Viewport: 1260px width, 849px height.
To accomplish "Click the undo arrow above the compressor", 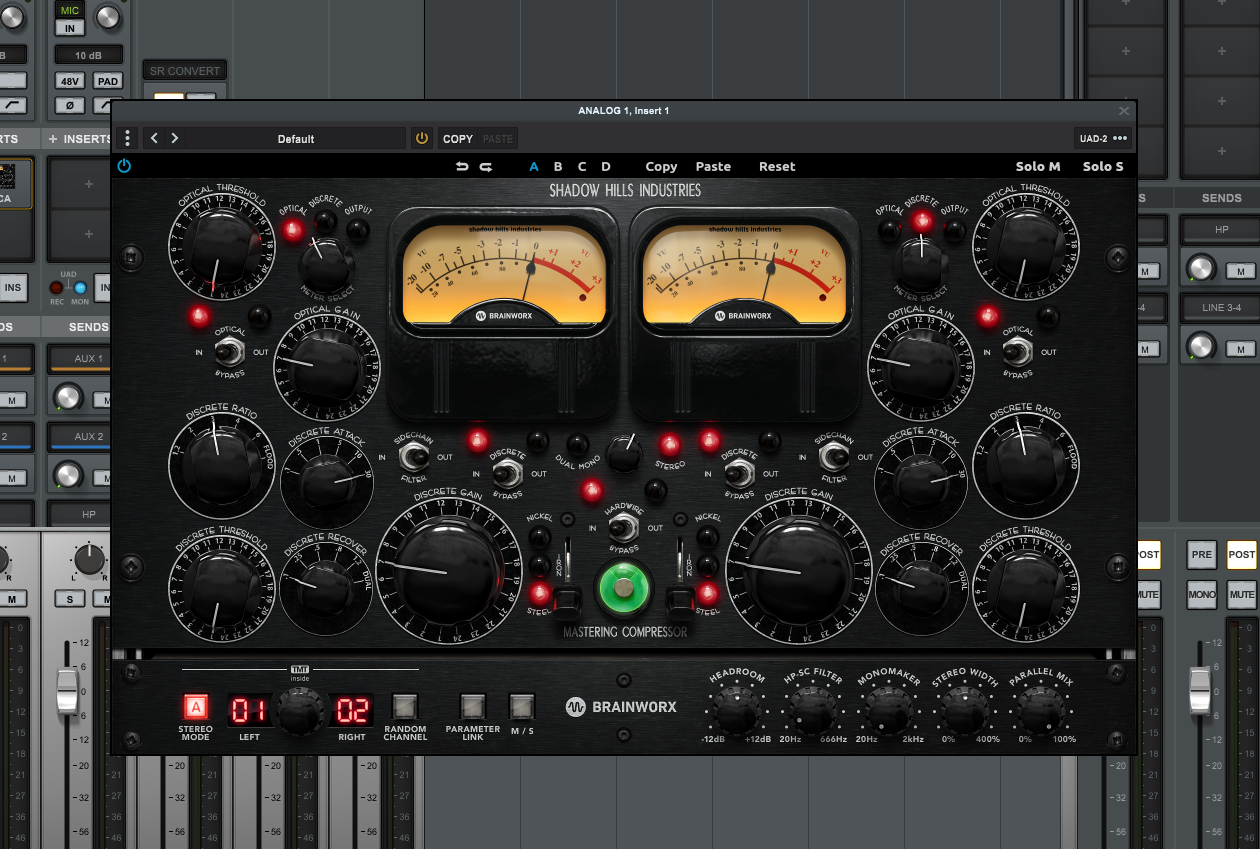I will (x=461, y=166).
